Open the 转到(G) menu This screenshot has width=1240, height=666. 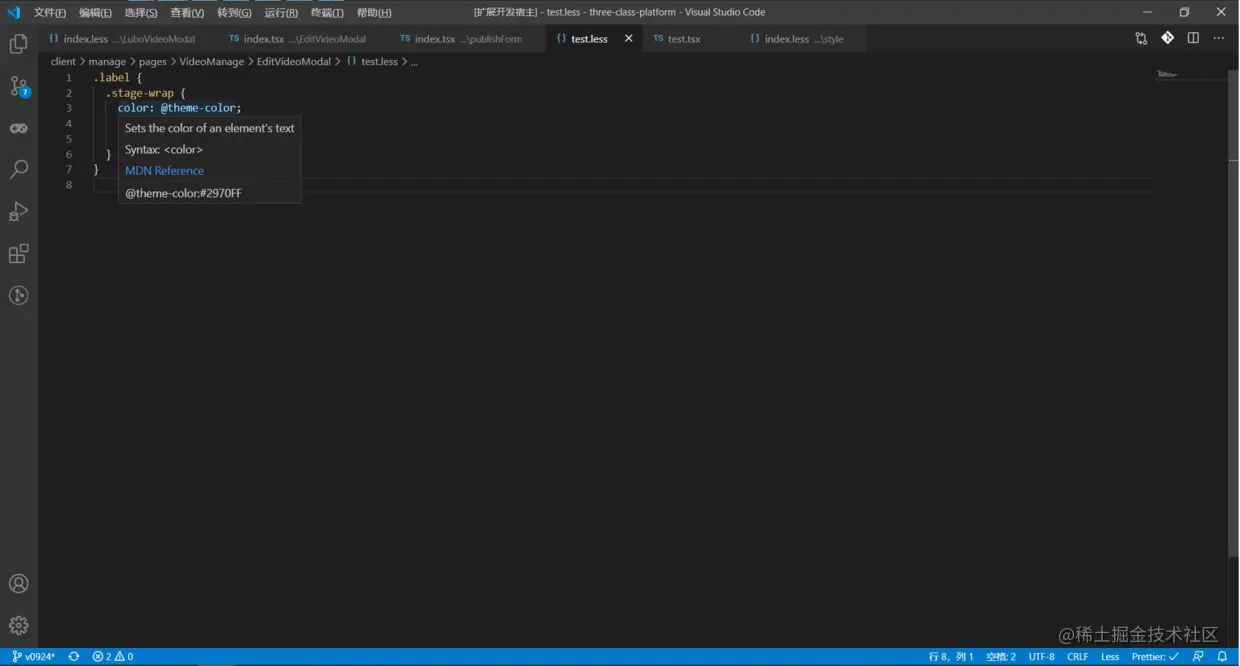tap(234, 12)
